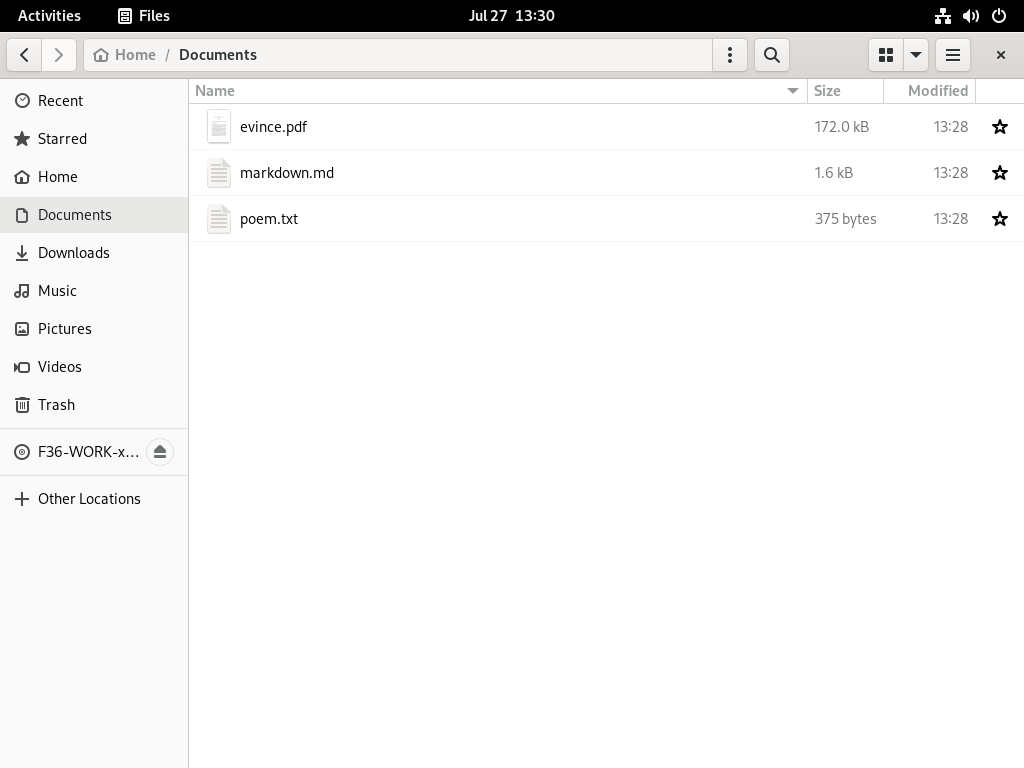The image size is (1024, 768).
Task: Select the poem.txt file name
Action: 268,219
